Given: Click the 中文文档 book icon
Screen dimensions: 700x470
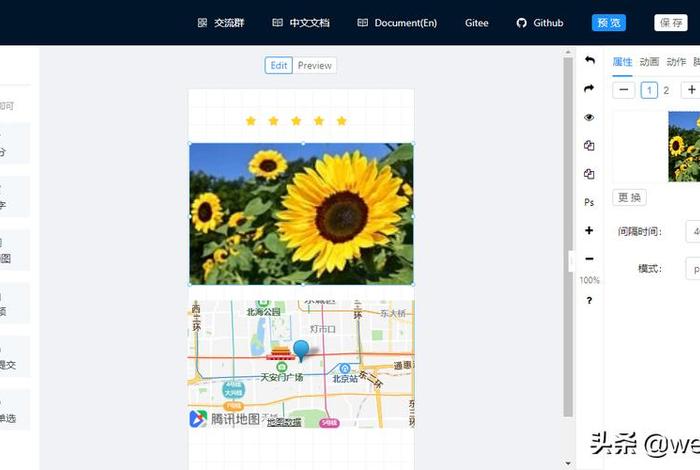Looking at the screenshot, I should click(x=277, y=22).
